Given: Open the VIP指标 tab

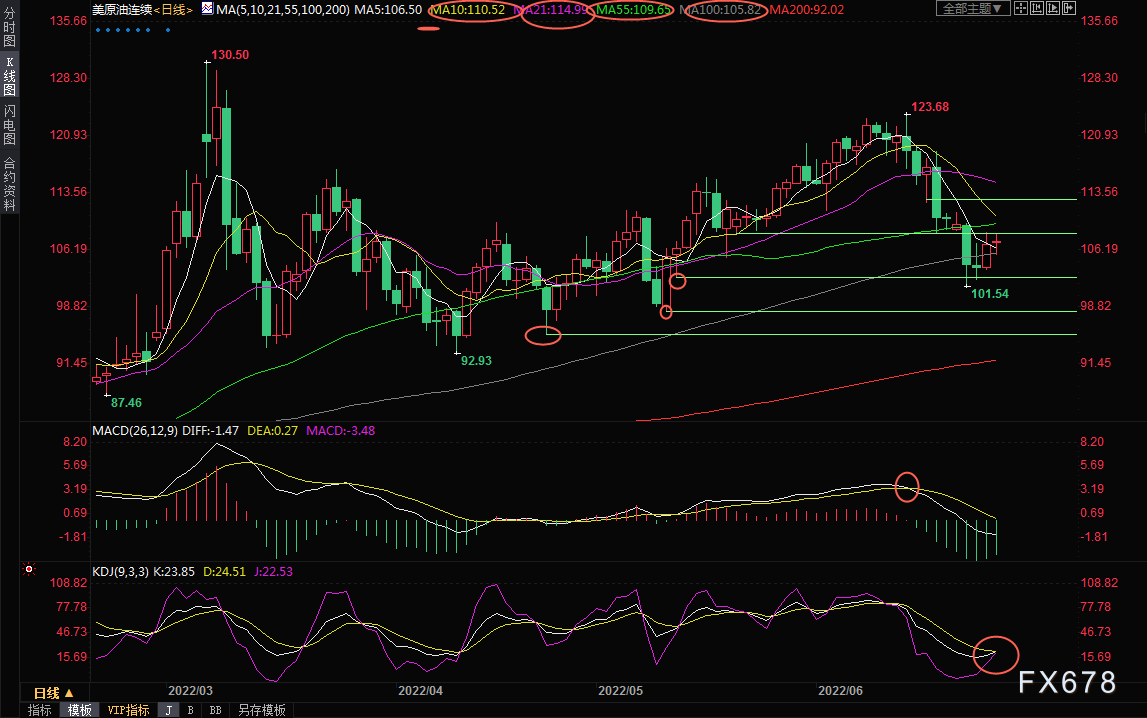Looking at the screenshot, I should [128, 710].
